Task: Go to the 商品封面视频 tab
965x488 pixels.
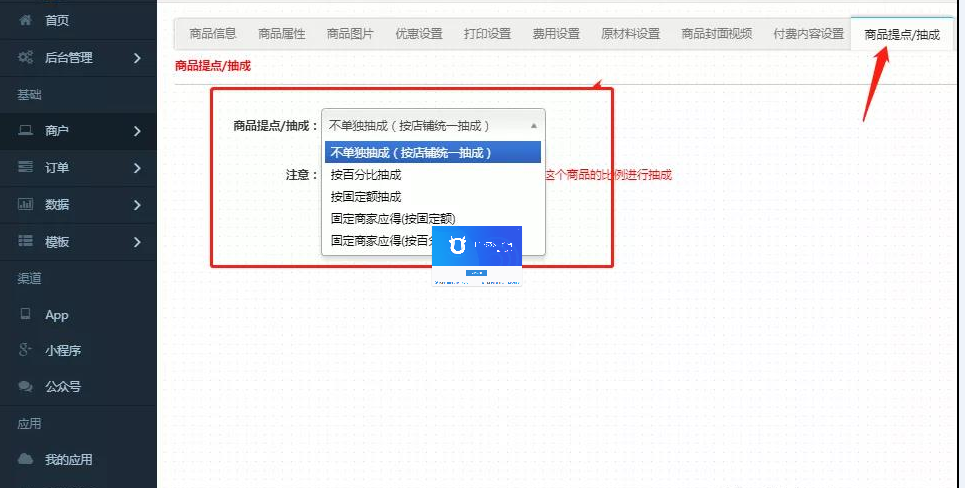Action: point(717,34)
